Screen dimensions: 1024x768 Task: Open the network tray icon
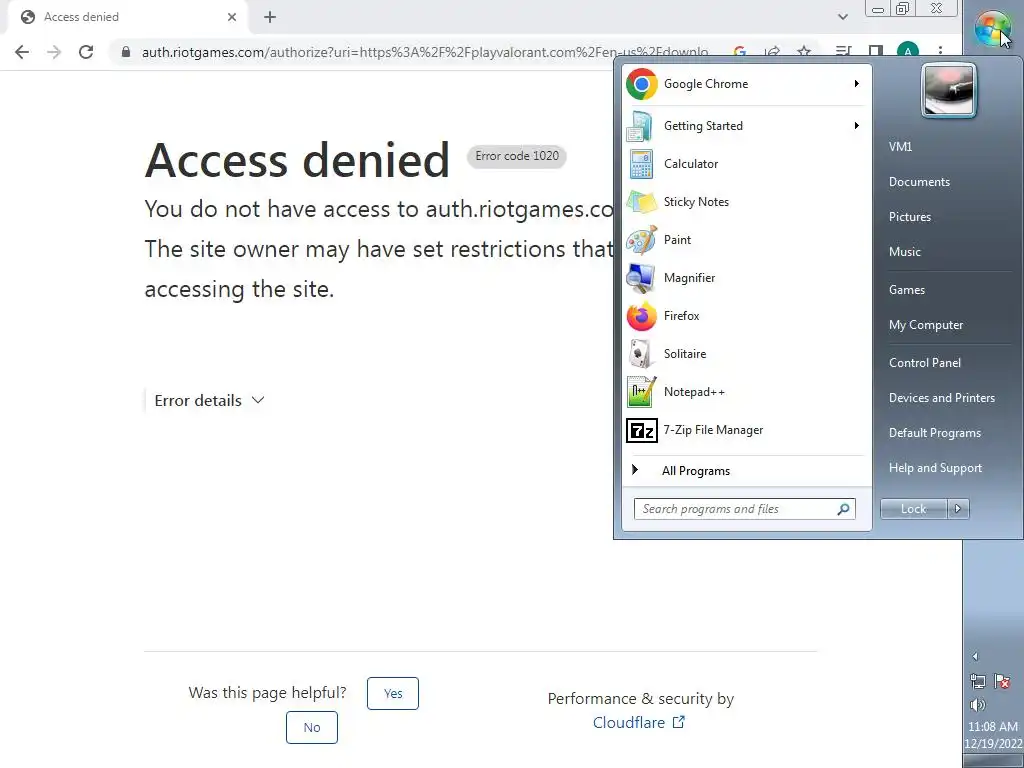(x=978, y=682)
